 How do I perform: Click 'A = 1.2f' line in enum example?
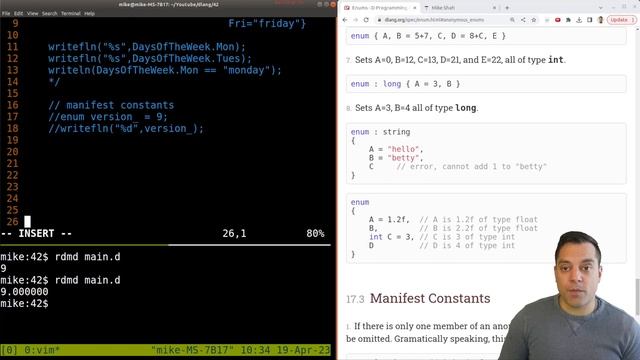click(389, 220)
